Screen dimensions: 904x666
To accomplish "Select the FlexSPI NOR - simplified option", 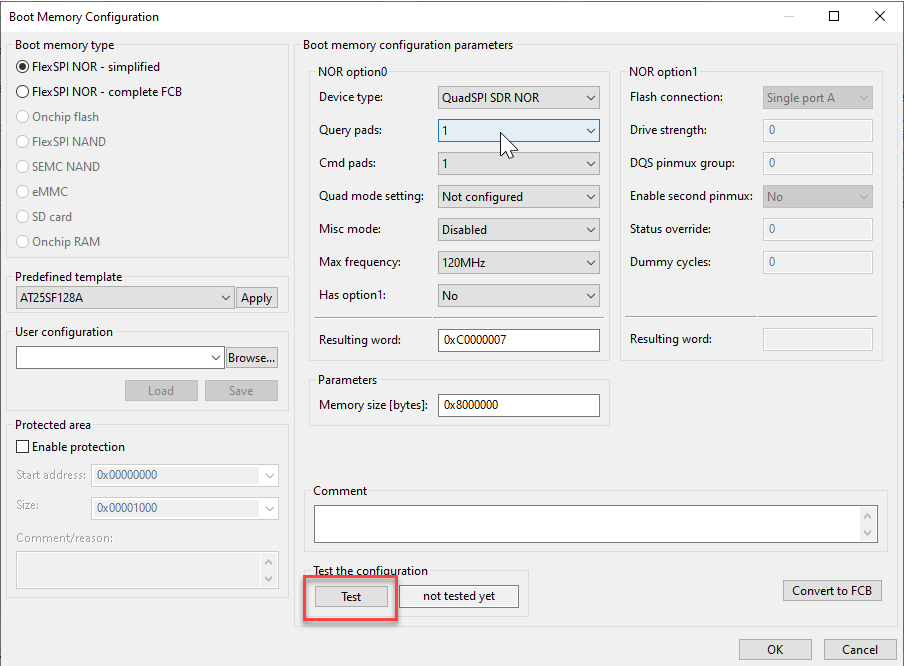I will [21, 68].
